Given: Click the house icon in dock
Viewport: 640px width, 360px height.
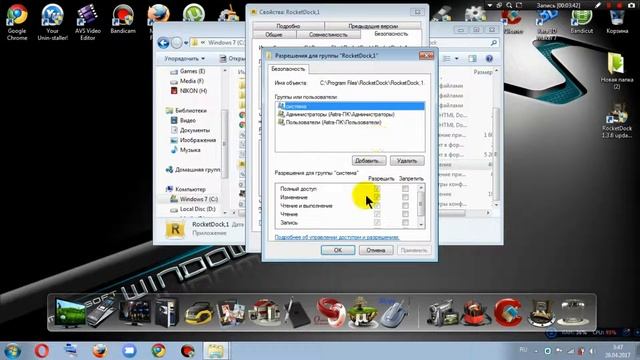Looking at the screenshot, I should (264, 313).
